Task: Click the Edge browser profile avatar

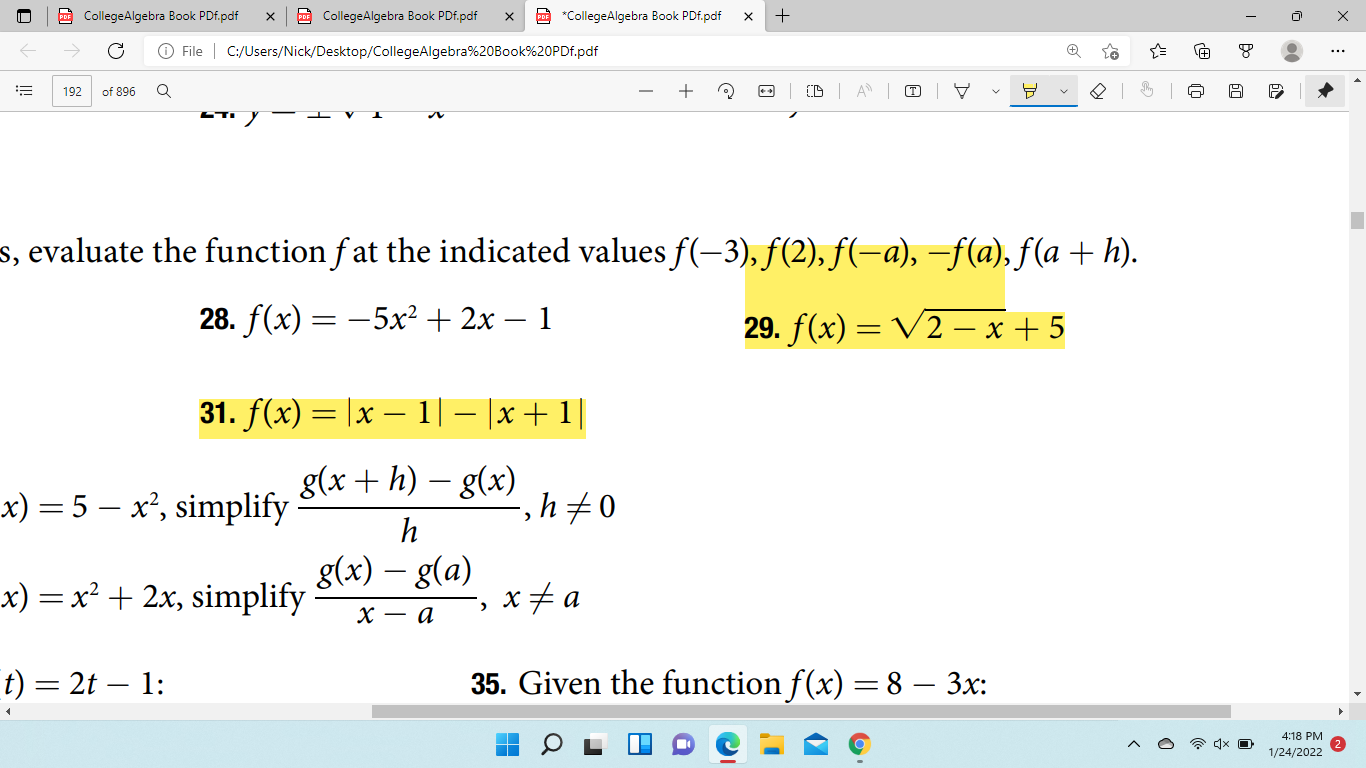Action: [1294, 50]
